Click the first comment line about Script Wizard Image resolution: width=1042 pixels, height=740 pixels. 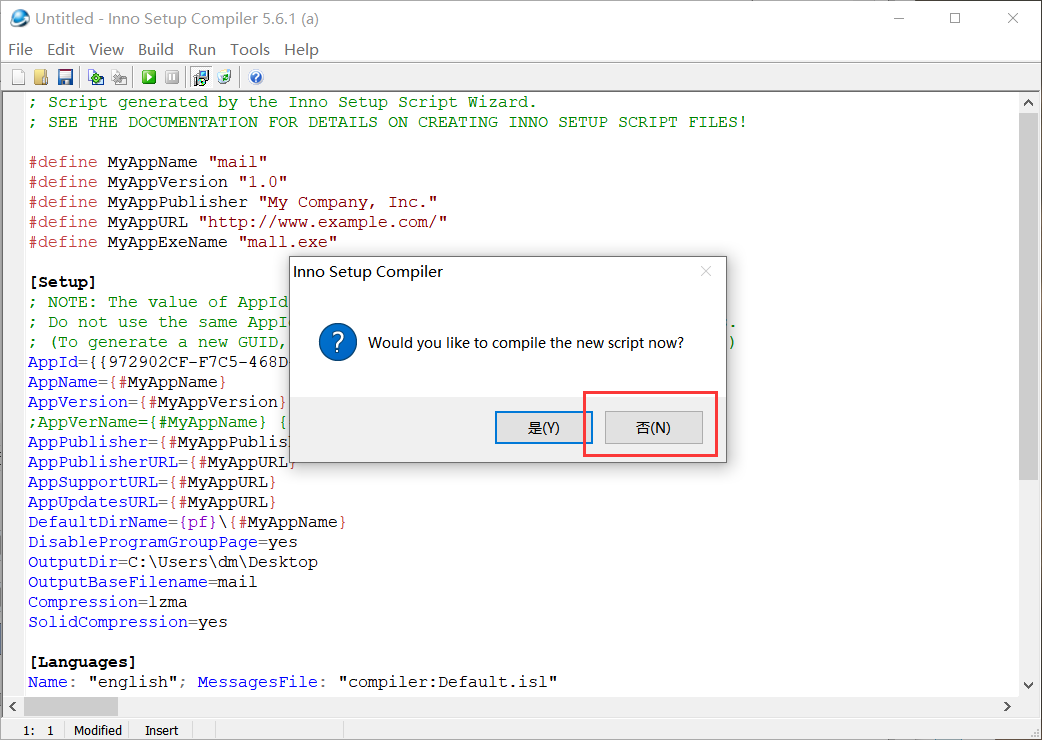pos(282,102)
